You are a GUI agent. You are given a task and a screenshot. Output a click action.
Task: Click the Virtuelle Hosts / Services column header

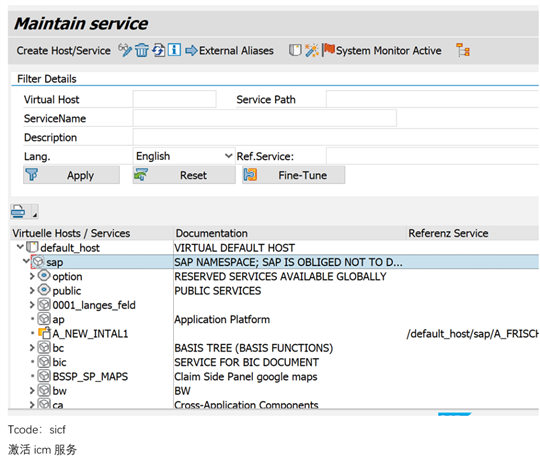point(92,233)
